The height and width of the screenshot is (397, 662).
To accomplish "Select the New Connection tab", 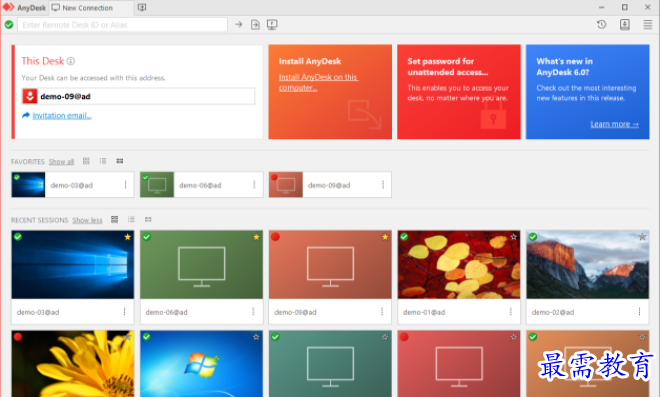I will [91, 8].
